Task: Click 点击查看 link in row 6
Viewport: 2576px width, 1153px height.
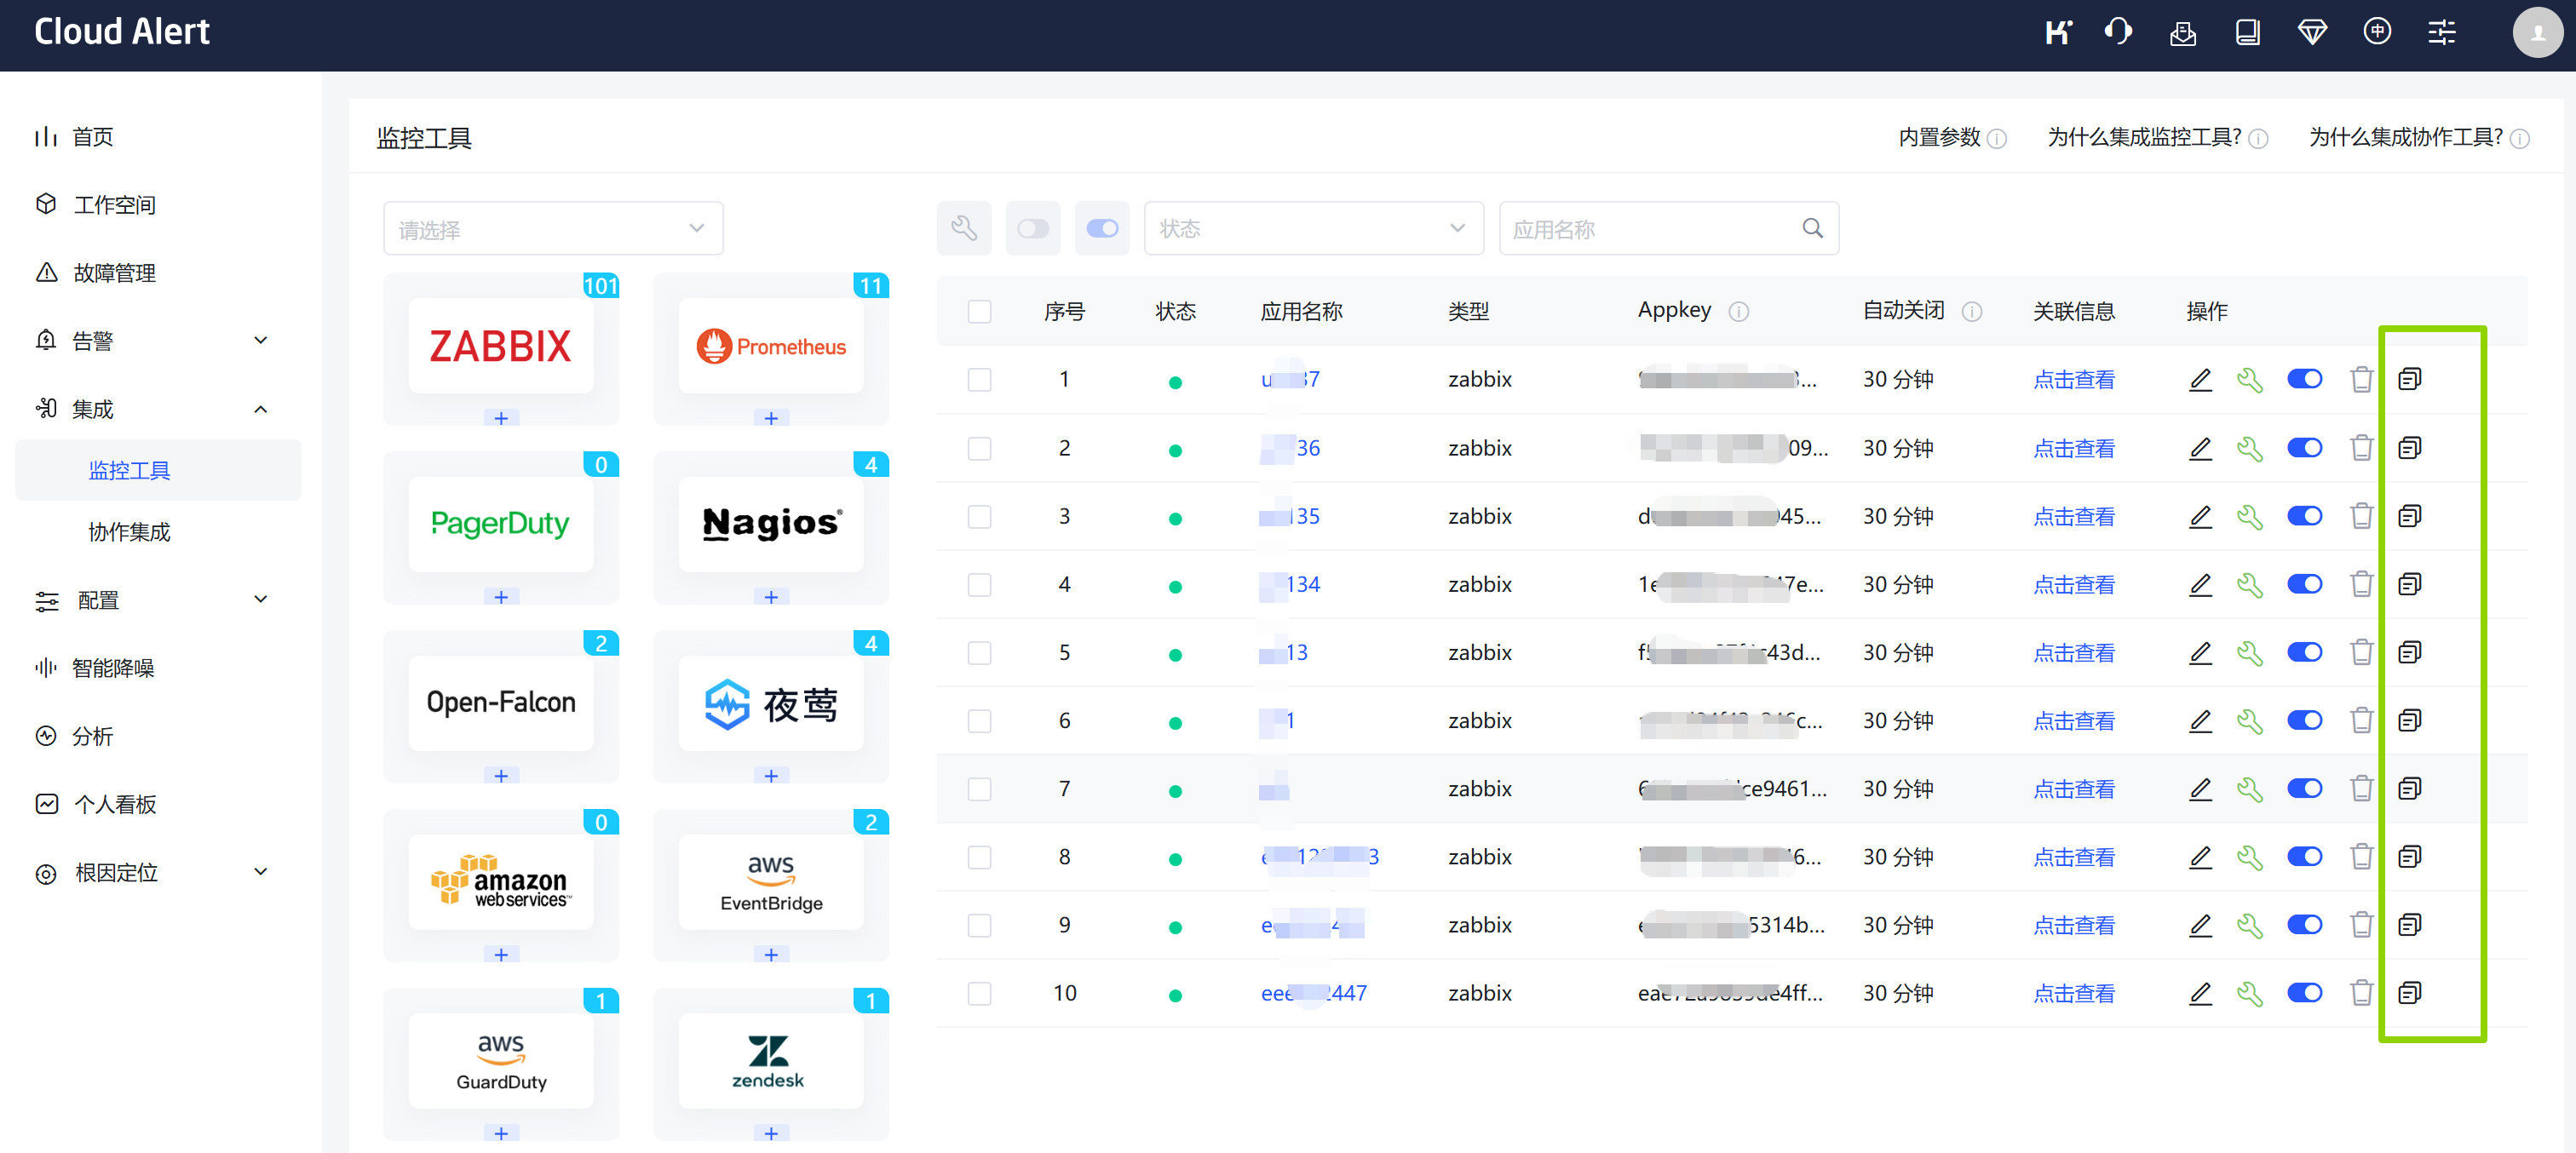Action: coord(2074,721)
